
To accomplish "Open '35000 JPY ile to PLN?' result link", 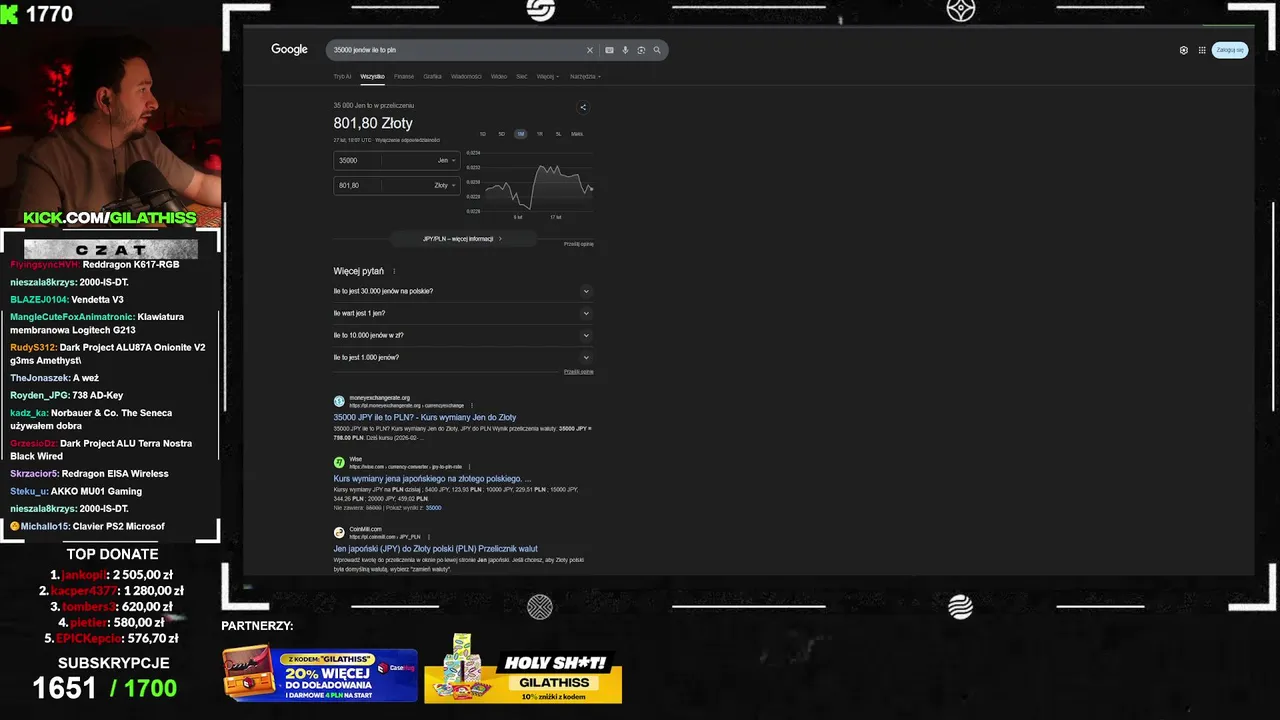I will pos(425,417).
